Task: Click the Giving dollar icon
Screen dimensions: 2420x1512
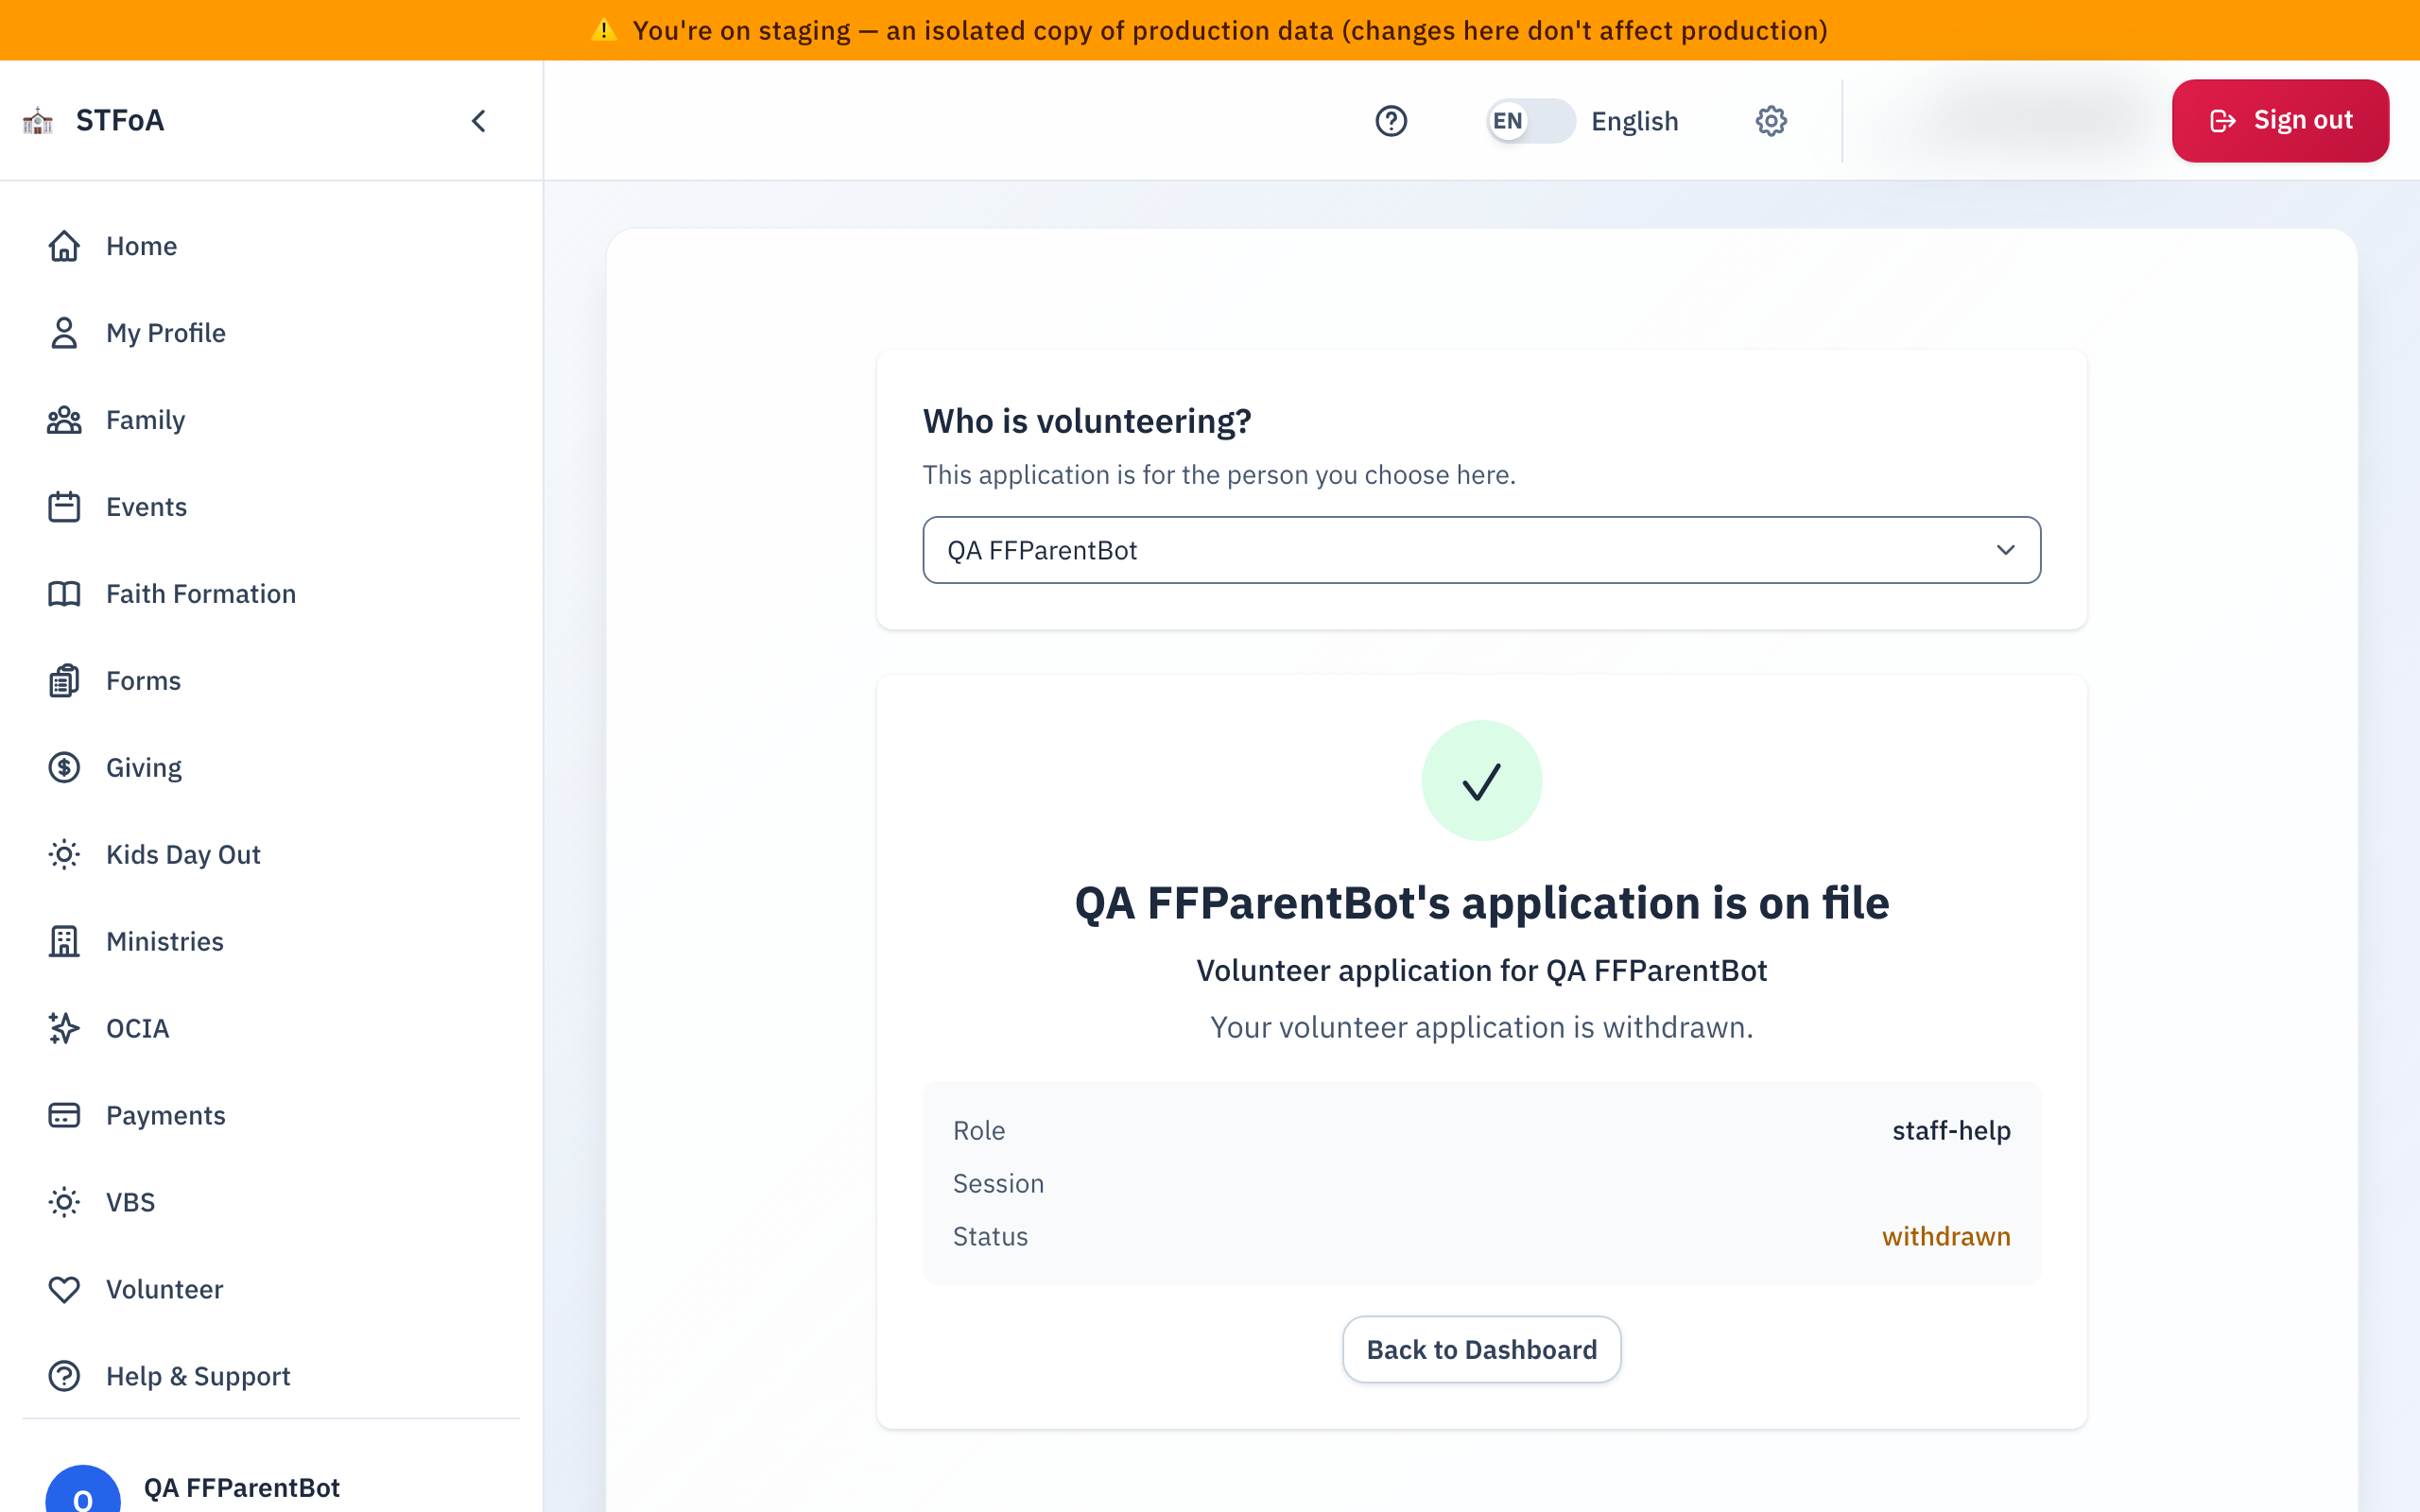Action: pos(64,768)
